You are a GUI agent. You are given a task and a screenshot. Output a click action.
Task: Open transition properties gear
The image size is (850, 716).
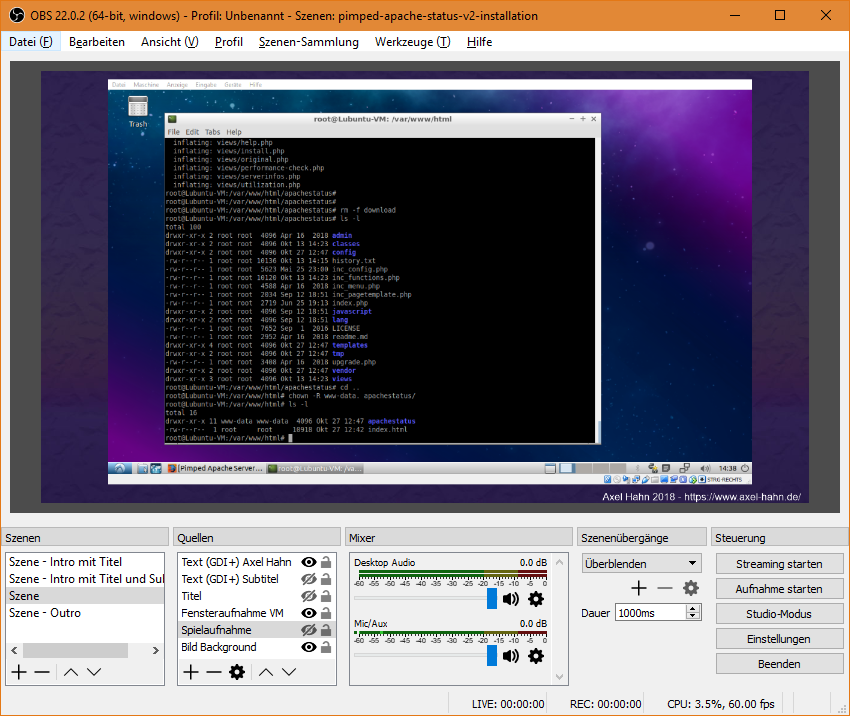(x=691, y=588)
